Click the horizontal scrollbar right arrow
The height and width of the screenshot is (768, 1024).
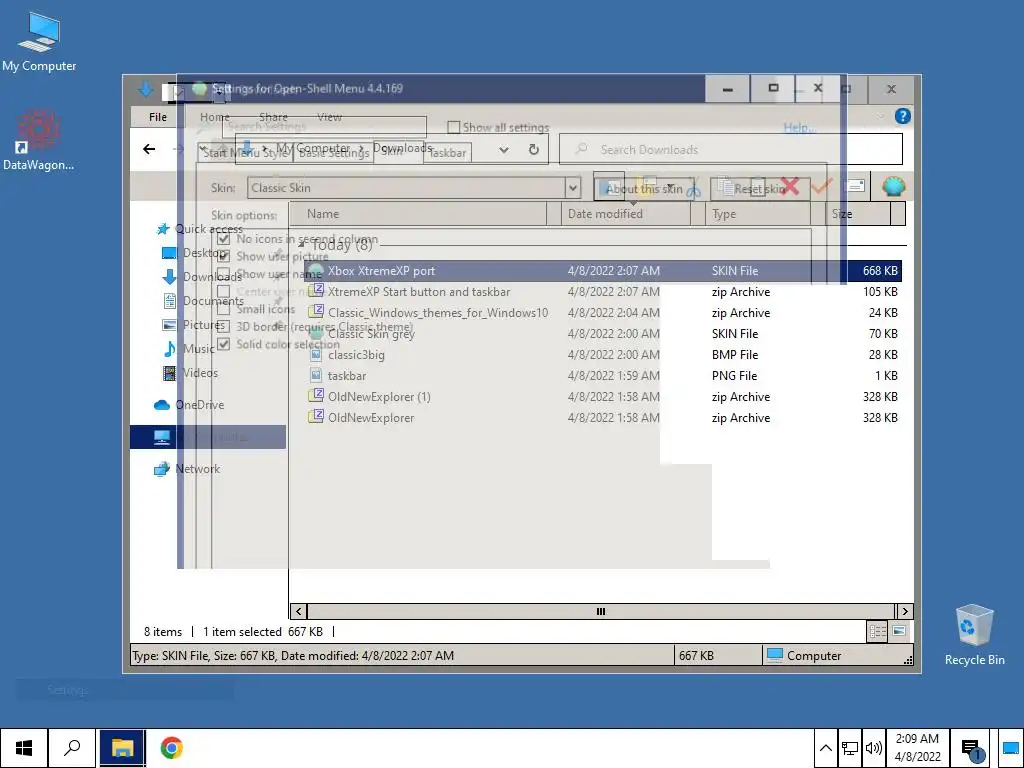coord(905,611)
